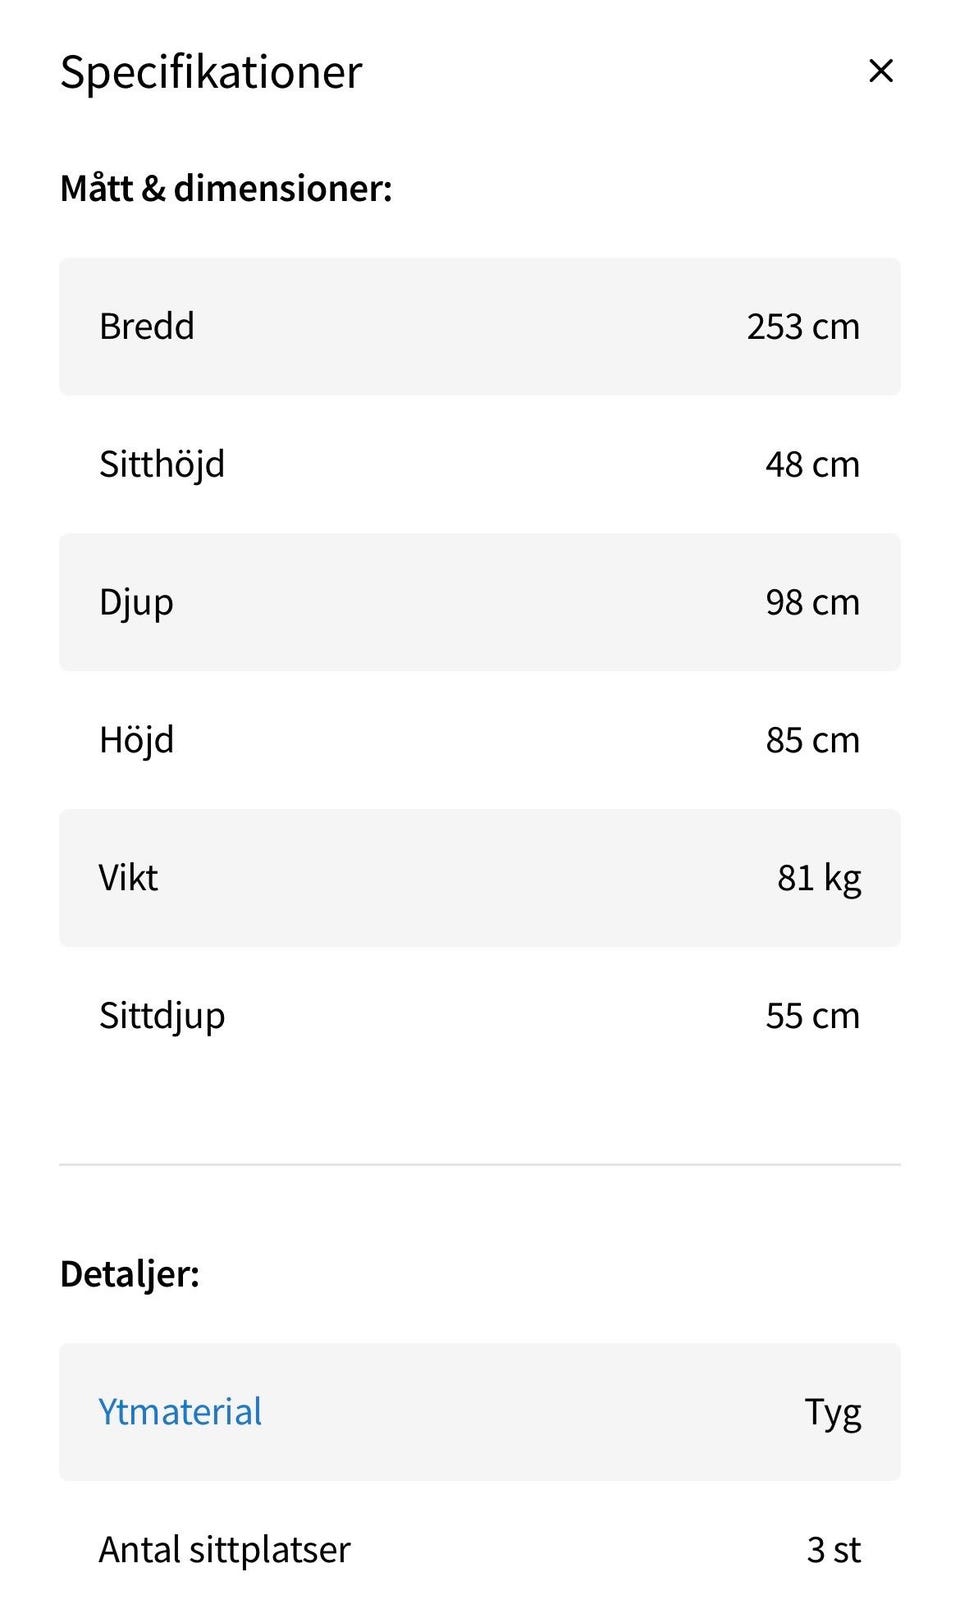Close the Specifikationer panel
Viewport: 960px width, 1609px height.
click(880, 71)
